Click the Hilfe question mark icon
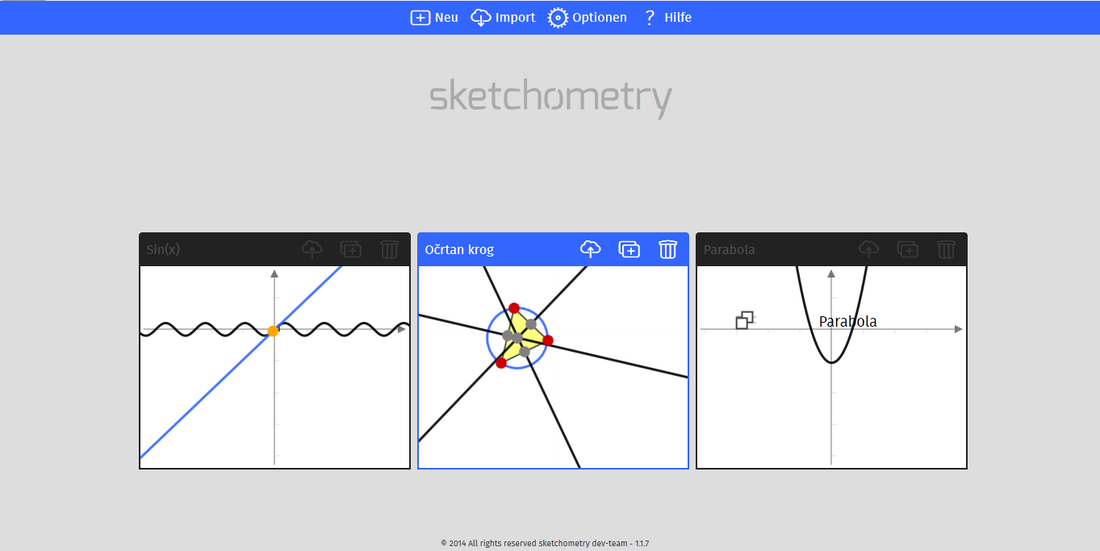The image size is (1100, 551). [x=650, y=18]
